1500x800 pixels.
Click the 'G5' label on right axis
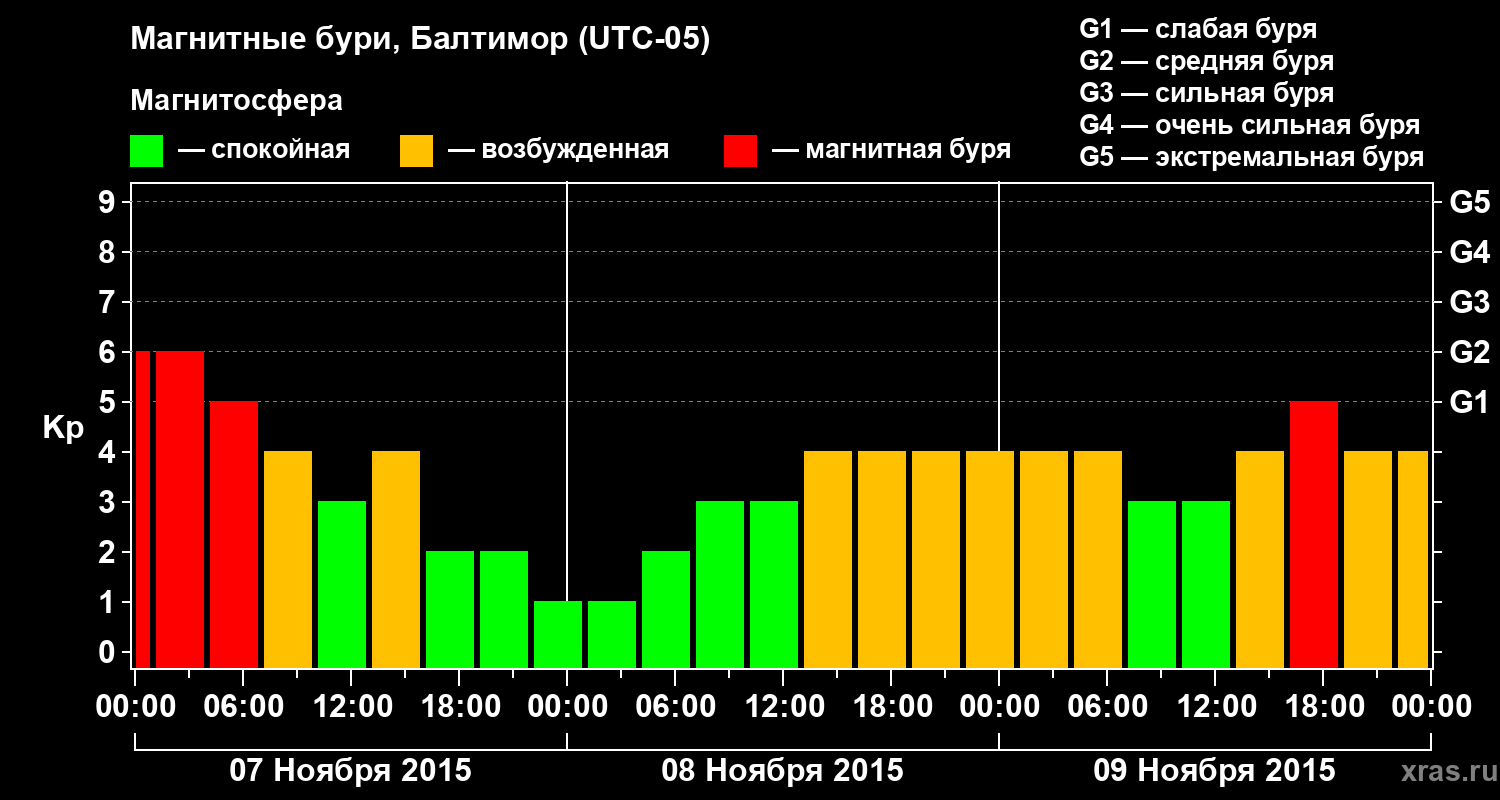(x=1469, y=203)
